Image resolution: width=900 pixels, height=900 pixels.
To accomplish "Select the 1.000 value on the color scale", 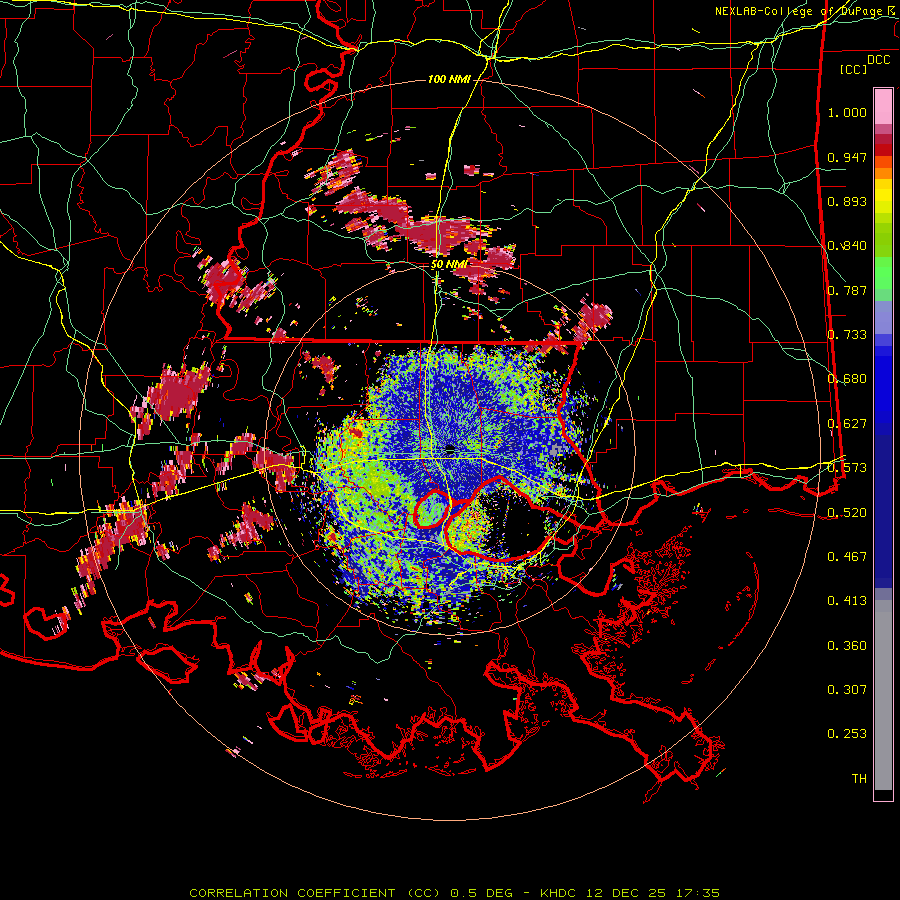I will coord(847,112).
